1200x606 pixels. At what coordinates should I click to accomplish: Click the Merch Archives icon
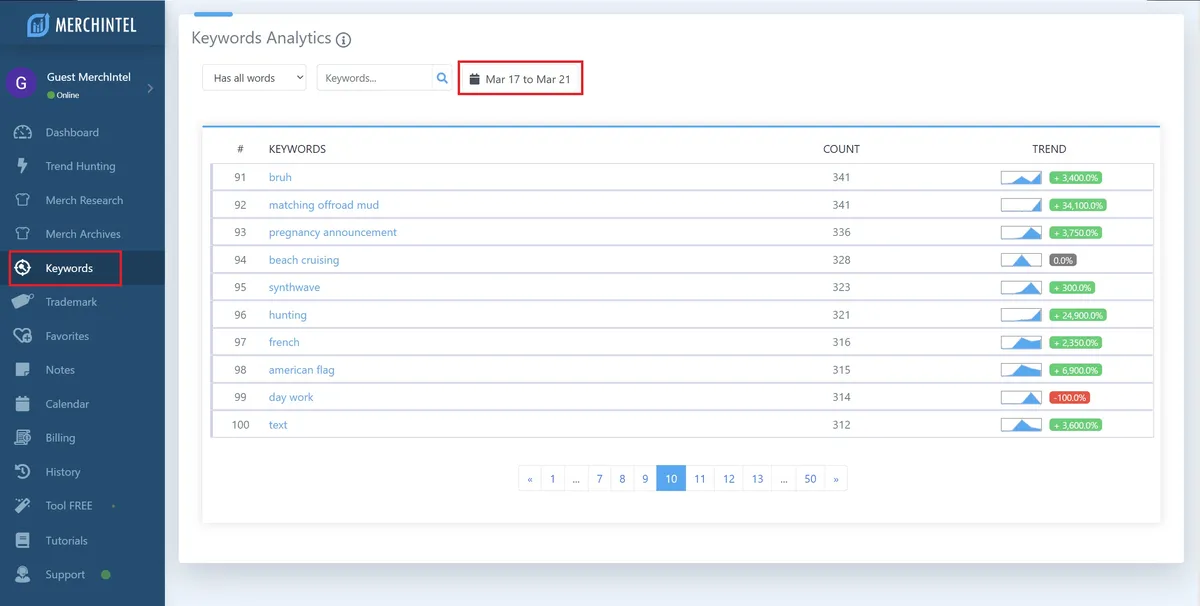point(24,233)
